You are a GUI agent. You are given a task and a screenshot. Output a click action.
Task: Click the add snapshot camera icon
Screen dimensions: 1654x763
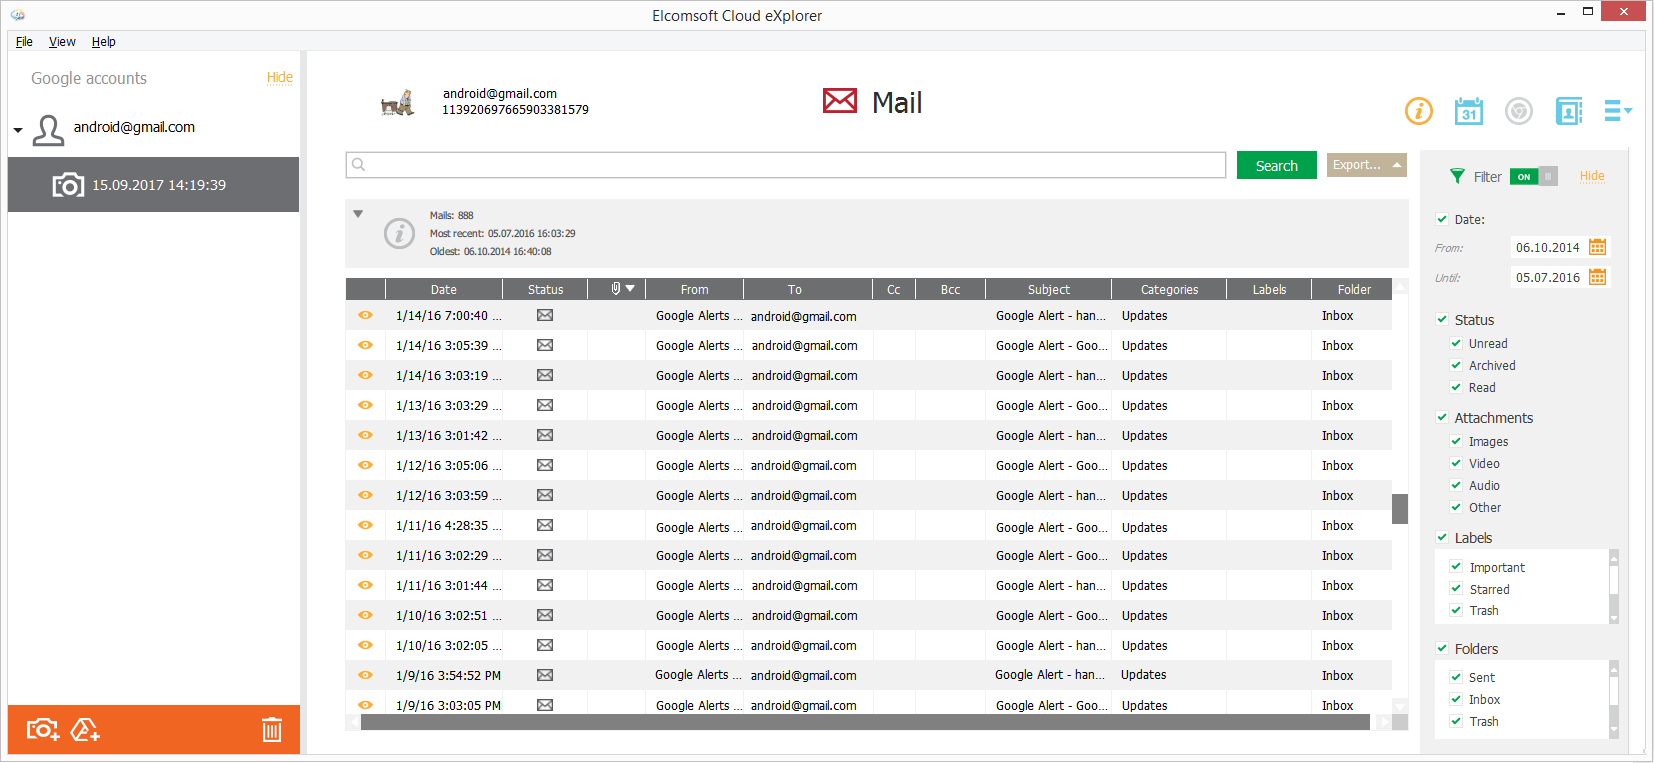pyautogui.click(x=42, y=729)
